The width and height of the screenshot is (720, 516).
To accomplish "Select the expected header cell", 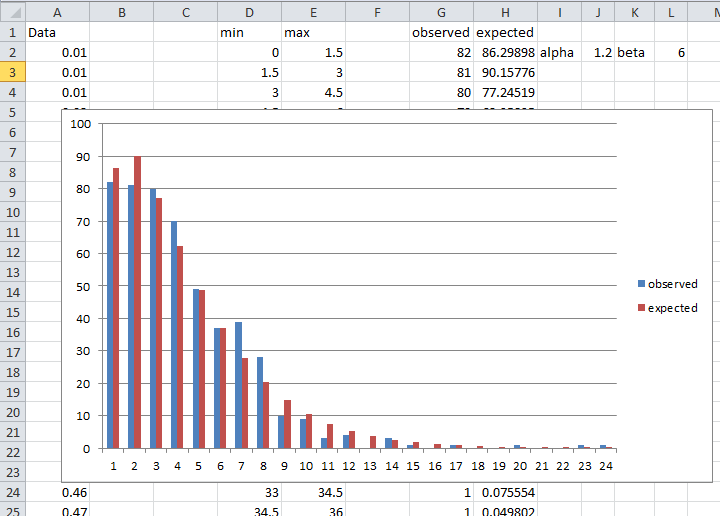I will point(505,32).
